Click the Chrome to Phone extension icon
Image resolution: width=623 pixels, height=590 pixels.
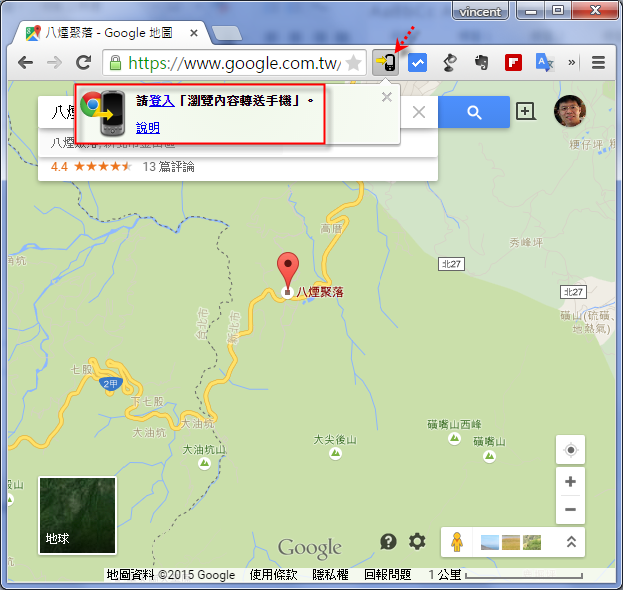tap(385, 62)
